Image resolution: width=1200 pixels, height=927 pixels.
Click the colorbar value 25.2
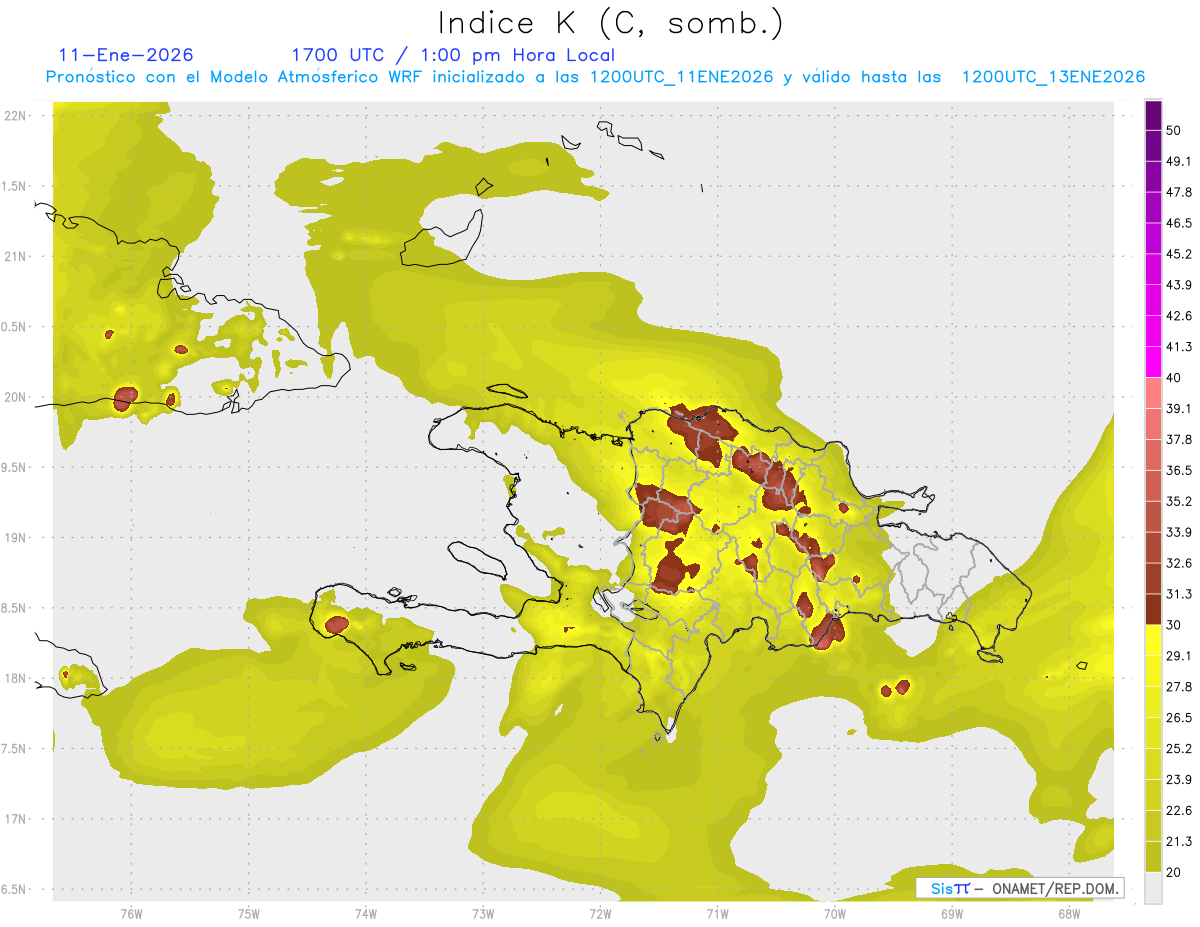pyautogui.click(x=1178, y=749)
